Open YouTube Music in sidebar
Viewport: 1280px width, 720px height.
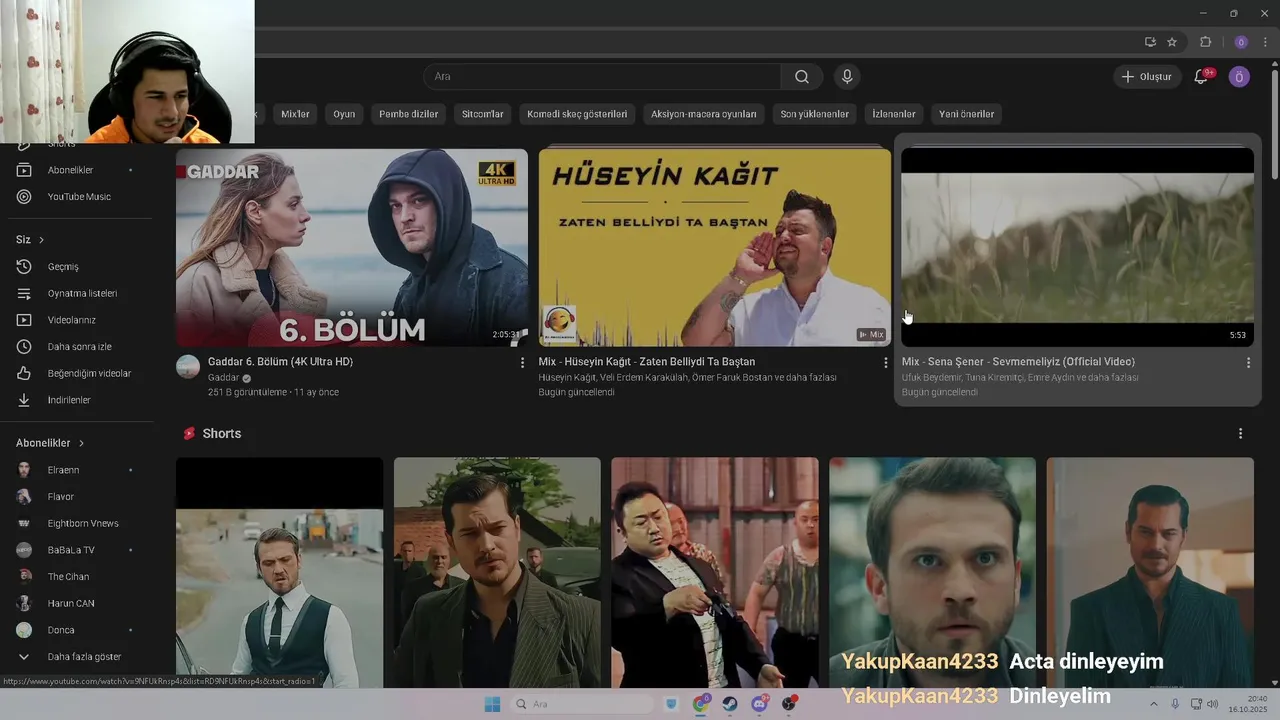click(77, 197)
